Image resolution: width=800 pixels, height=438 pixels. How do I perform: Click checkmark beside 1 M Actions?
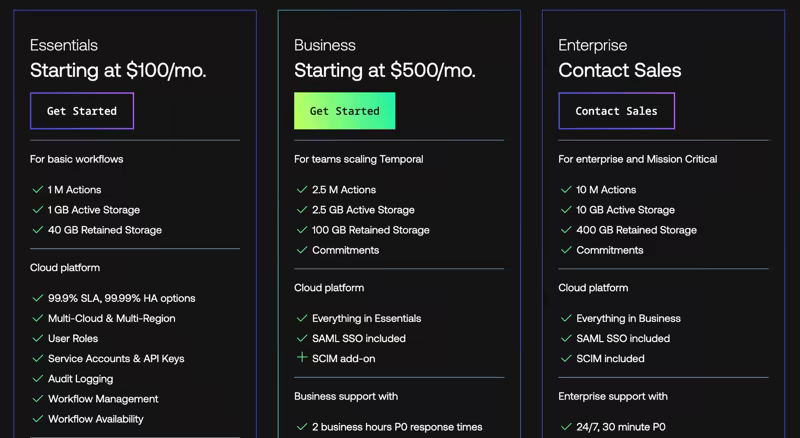38,189
